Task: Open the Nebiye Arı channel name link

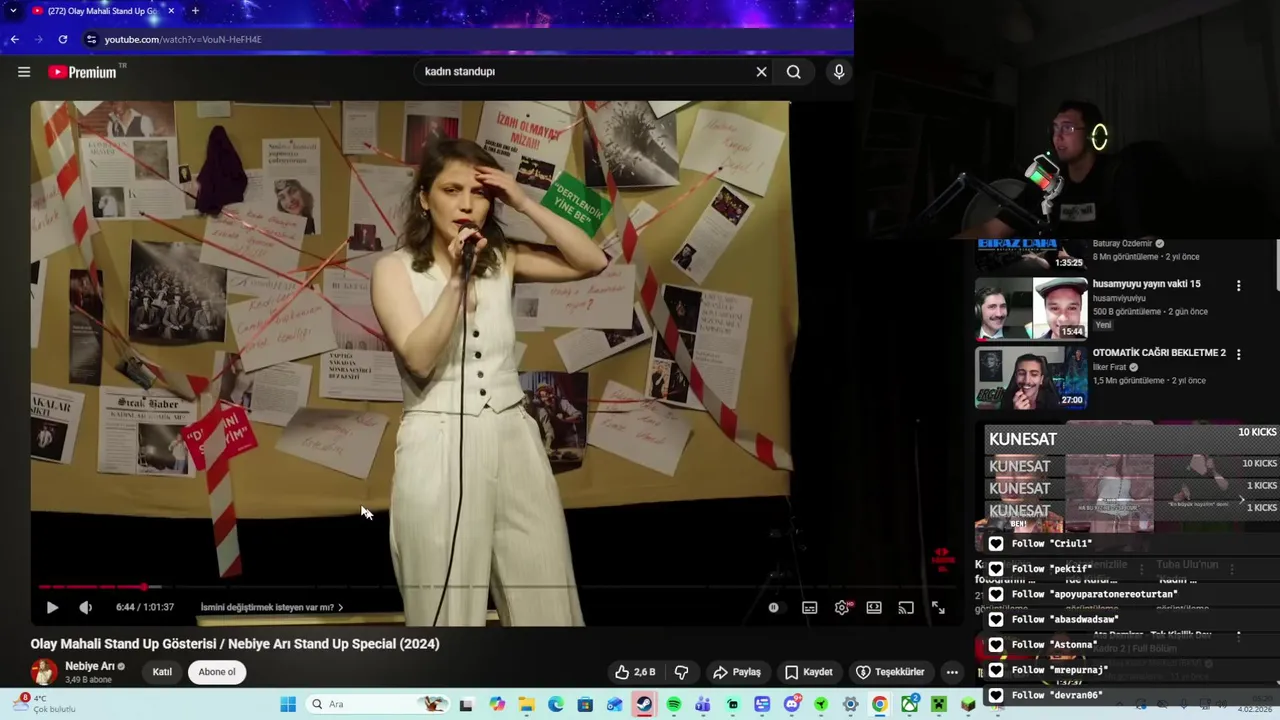Action: [90, 666]
